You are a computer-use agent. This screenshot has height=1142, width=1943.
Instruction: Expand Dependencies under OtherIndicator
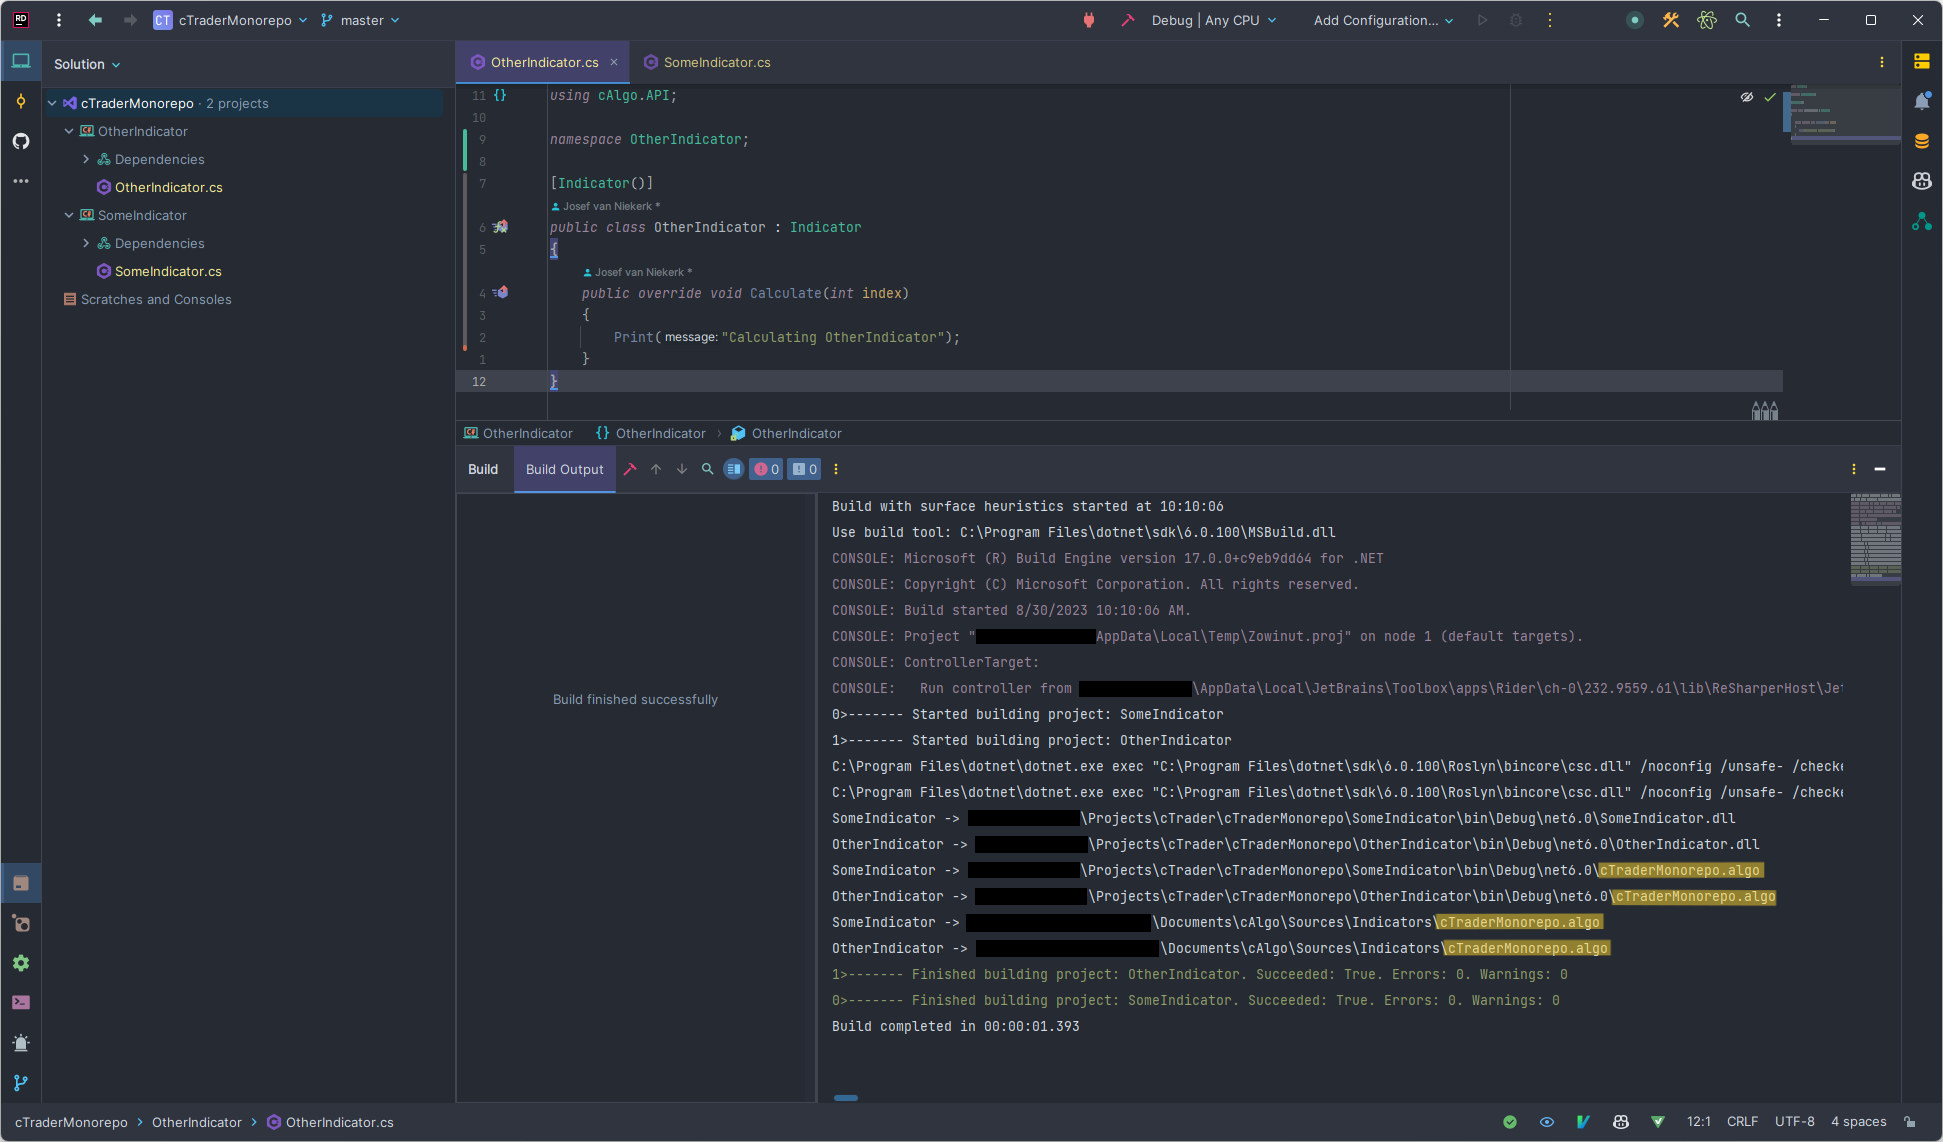click(86, 159)
